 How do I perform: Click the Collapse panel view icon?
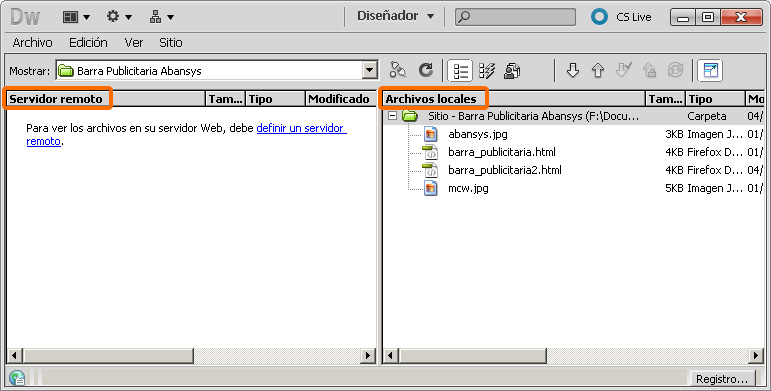(711, 71)
